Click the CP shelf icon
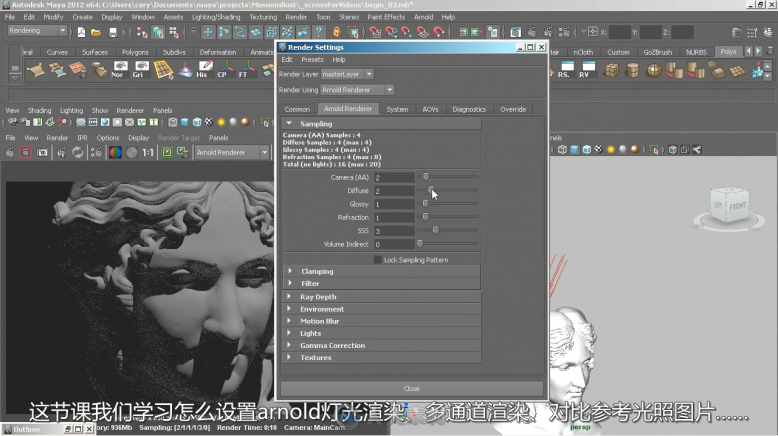778x436 pixels. click(225, 69)
